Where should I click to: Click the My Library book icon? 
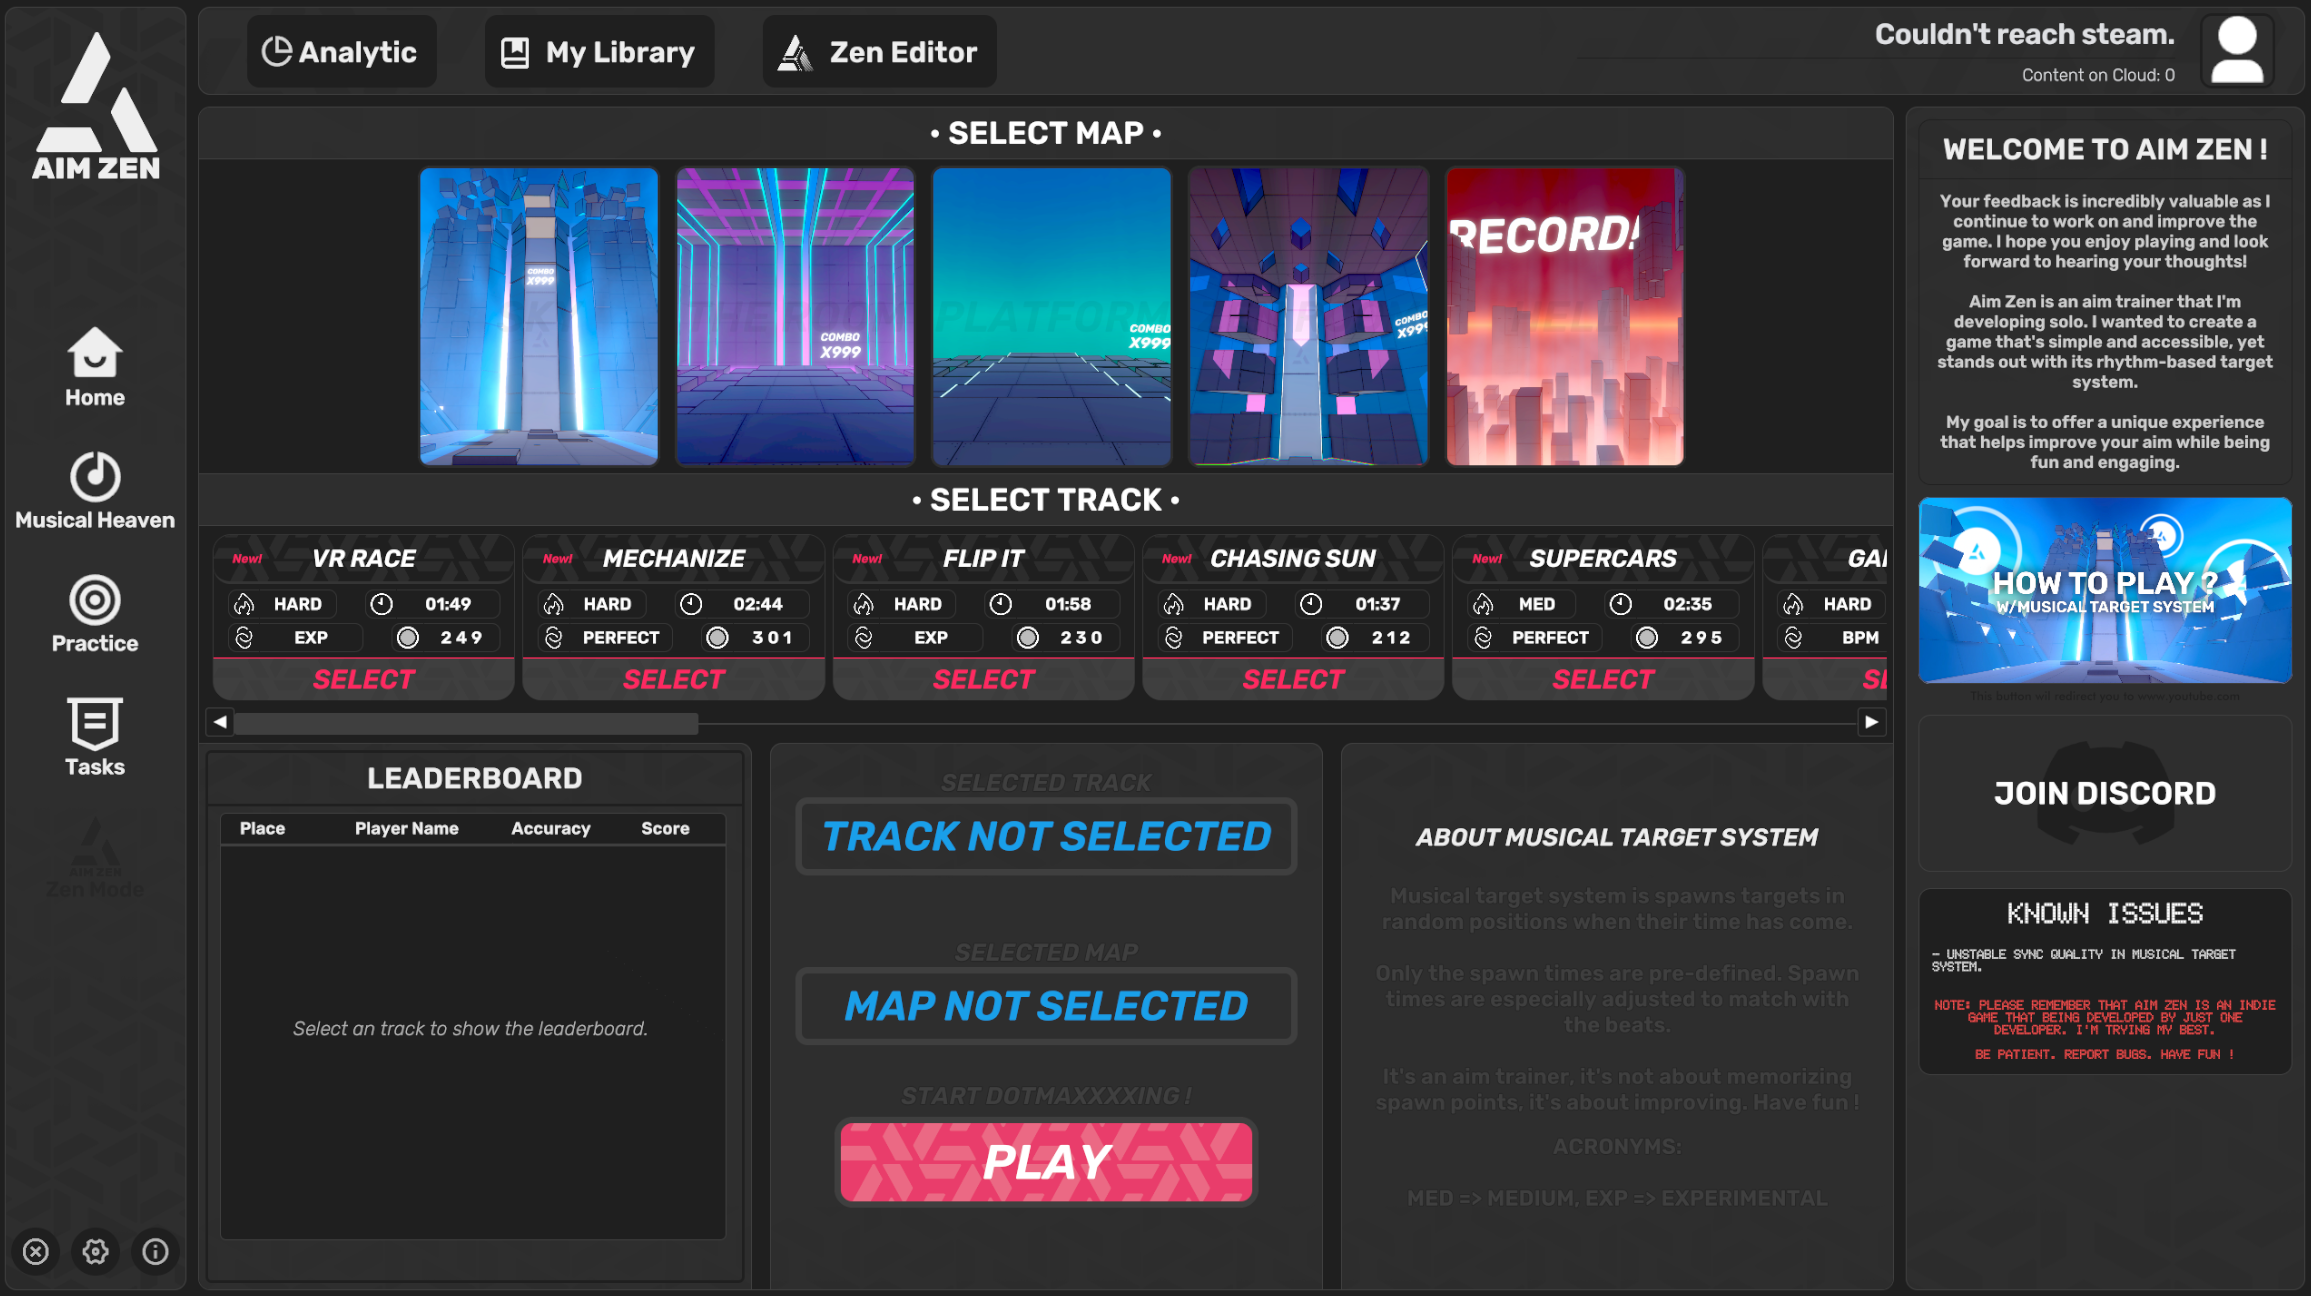click(x=515, y=52)
